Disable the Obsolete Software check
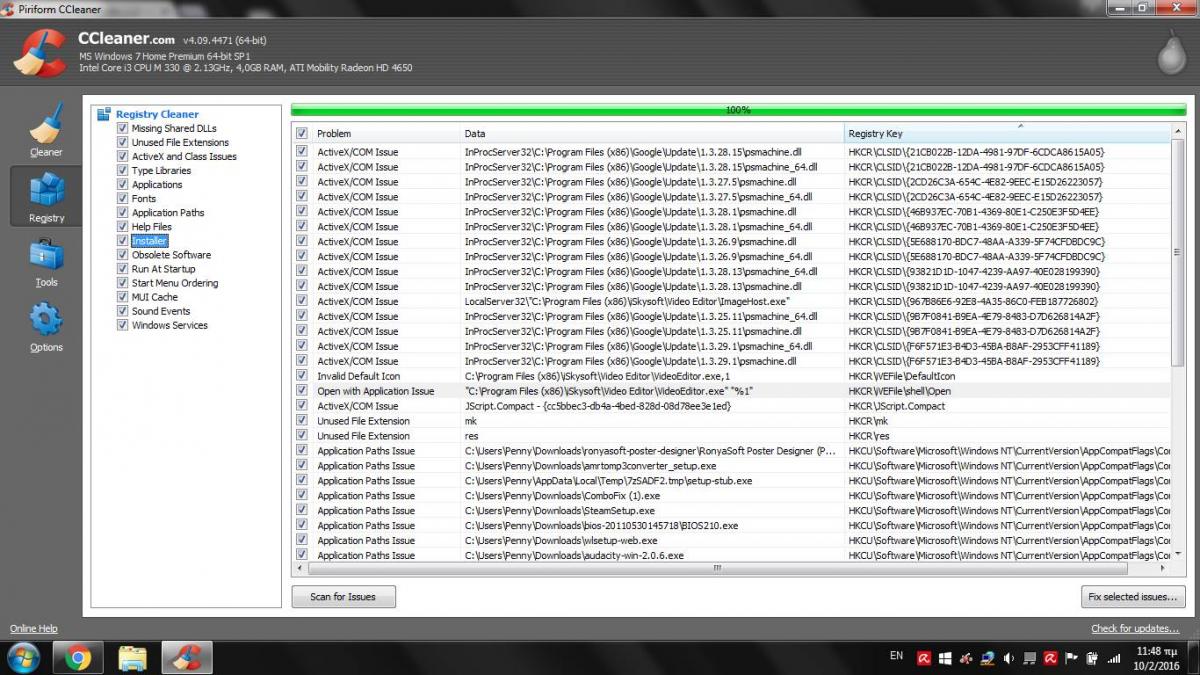Image resolution: width=1200 pixels, height=675 pixels. [123, 255]
